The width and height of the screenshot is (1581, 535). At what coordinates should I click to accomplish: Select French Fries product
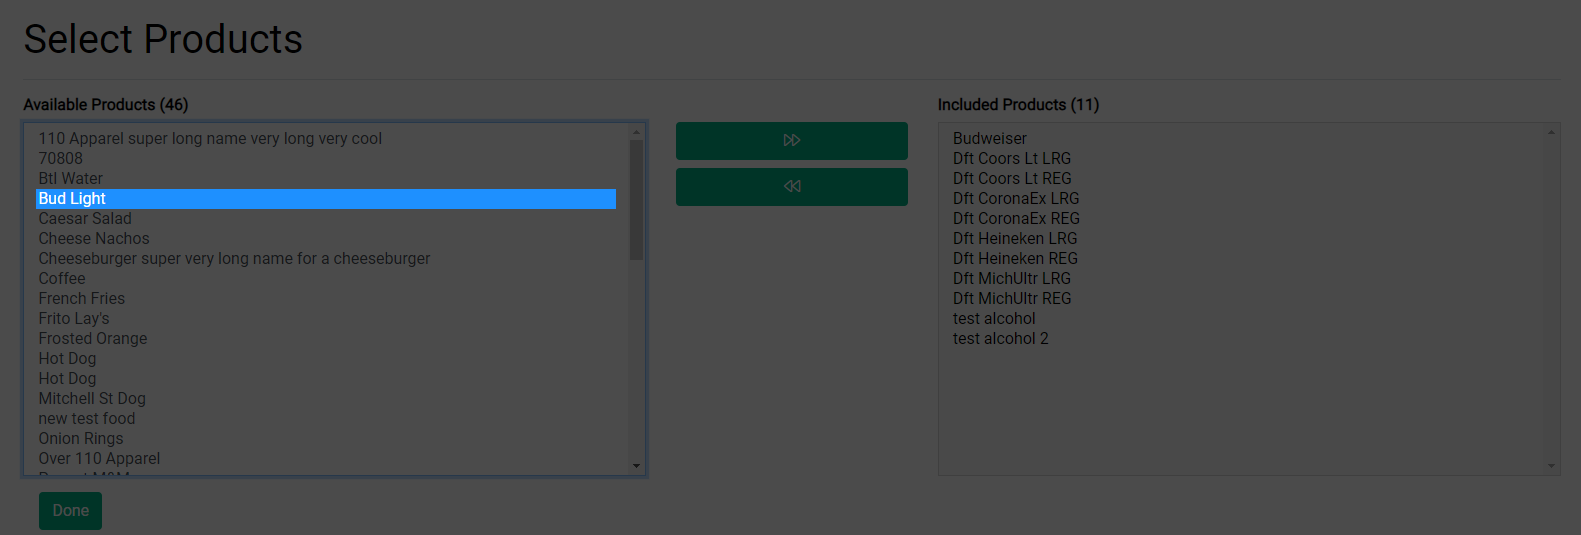326,299
